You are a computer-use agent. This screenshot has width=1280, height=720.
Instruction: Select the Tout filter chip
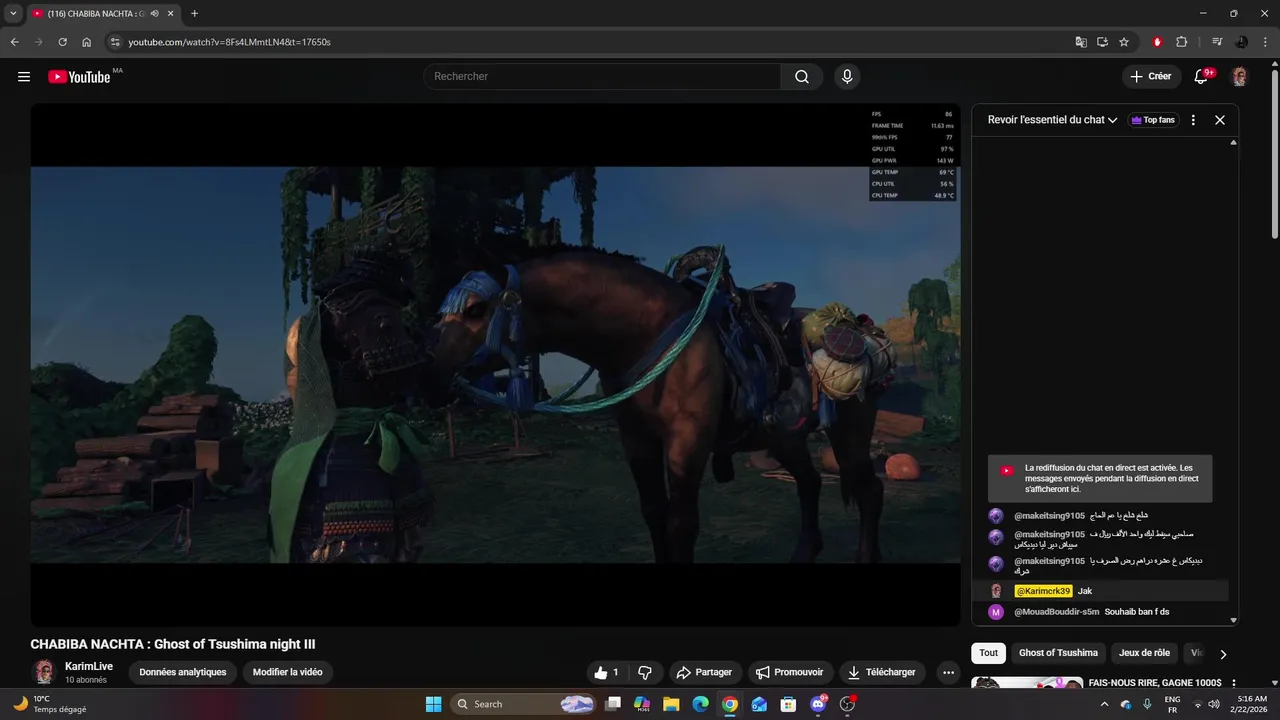(988, 653)
